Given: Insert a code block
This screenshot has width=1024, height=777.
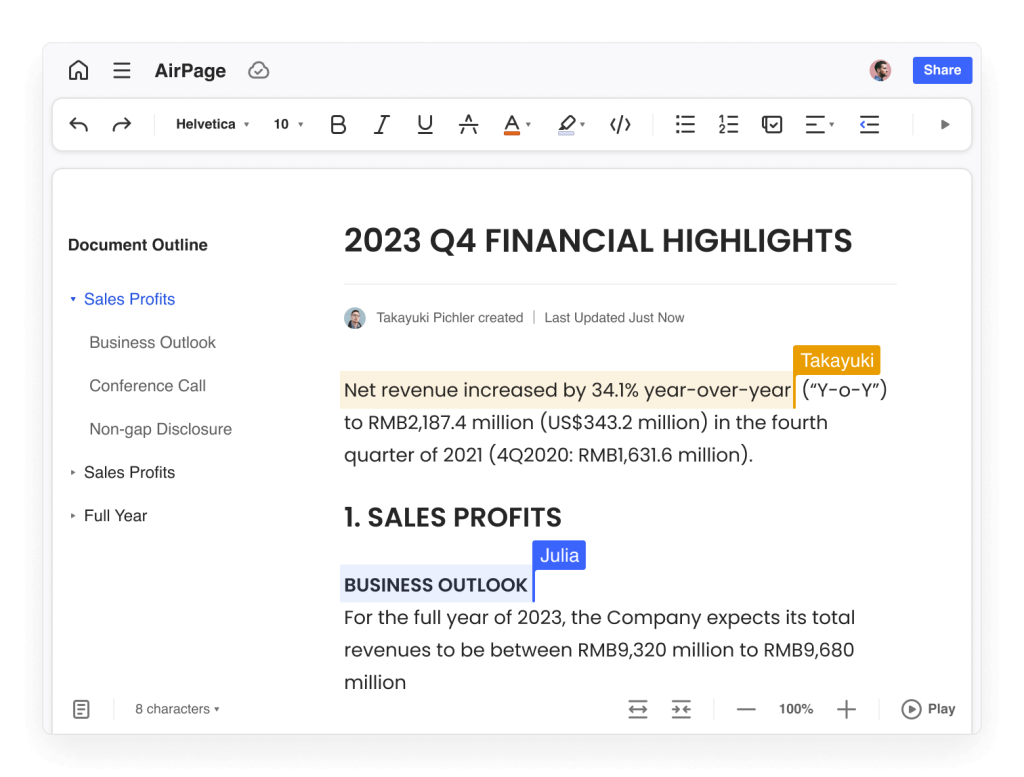Looking at the screenshot, I should click(620, 124).
